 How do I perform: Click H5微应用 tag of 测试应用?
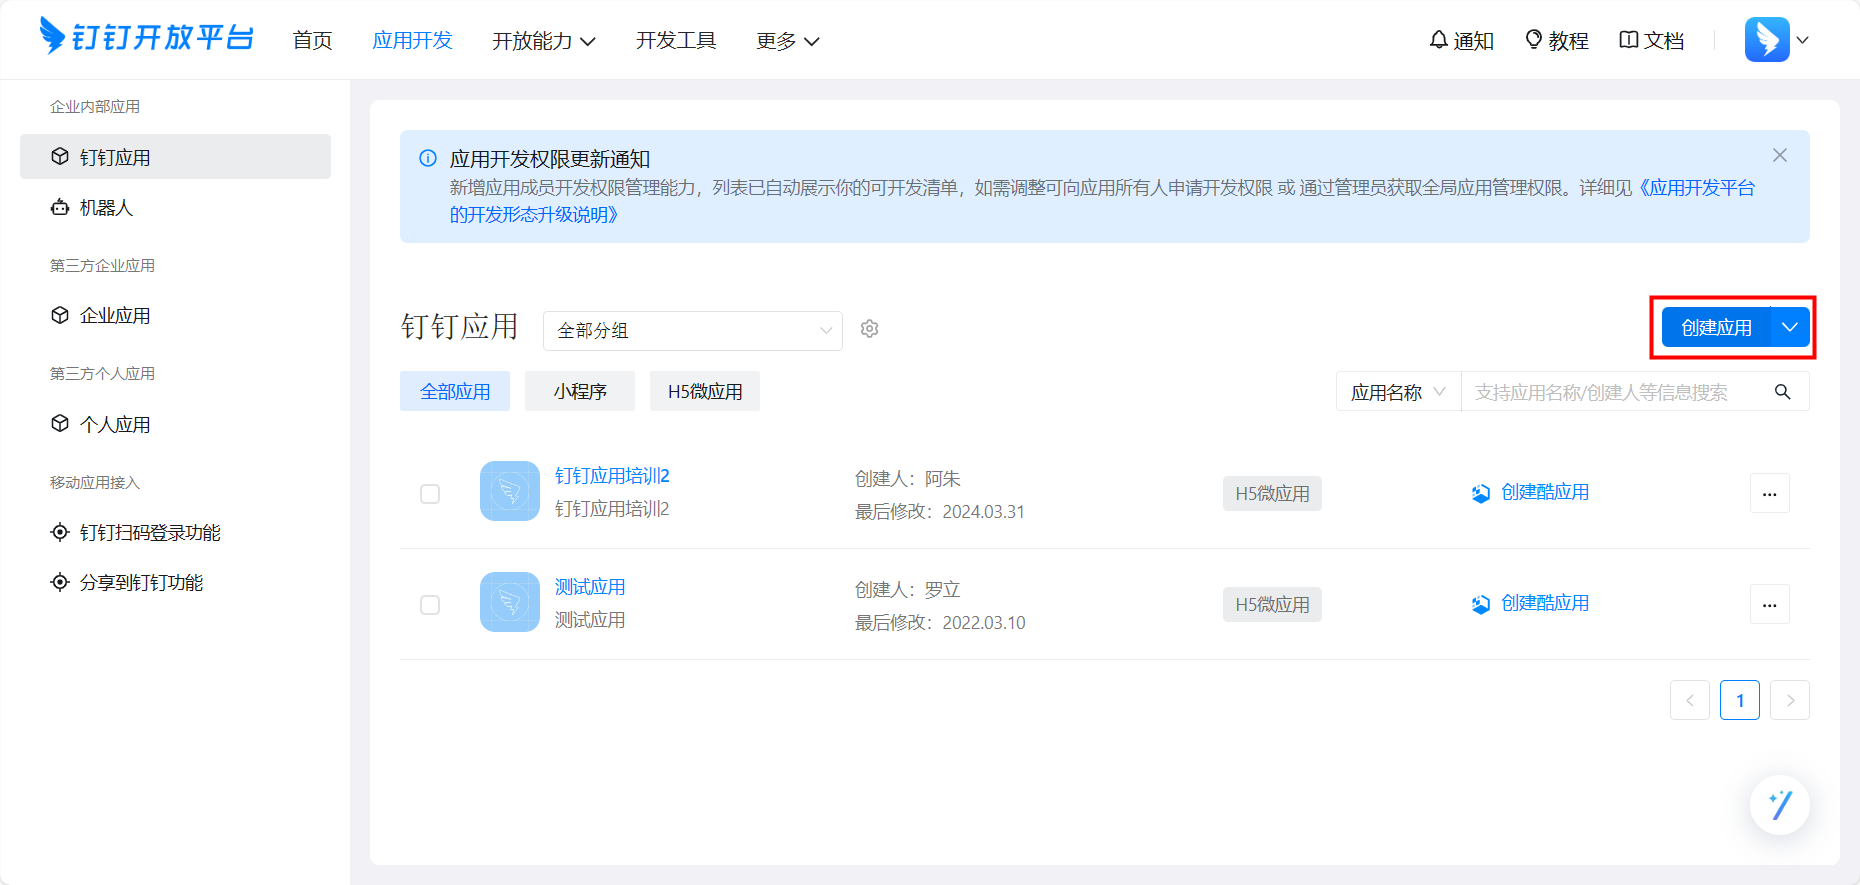pos(1272,605)
